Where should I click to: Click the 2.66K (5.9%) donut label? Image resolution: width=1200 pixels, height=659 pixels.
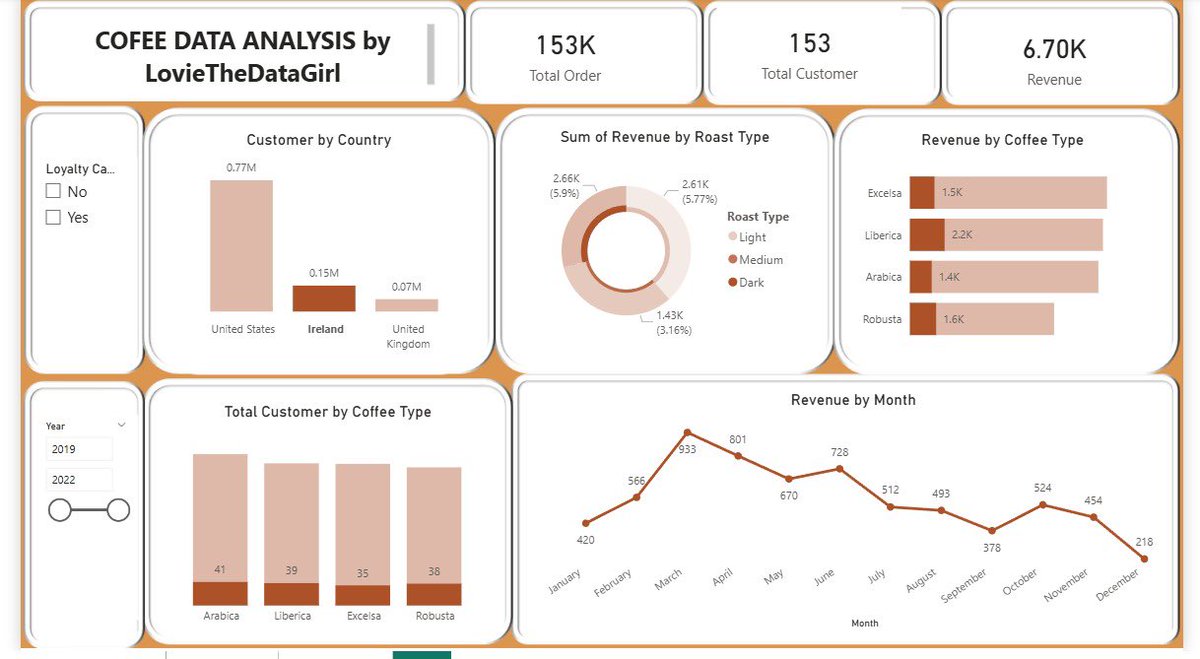click(x=566, y=186)
